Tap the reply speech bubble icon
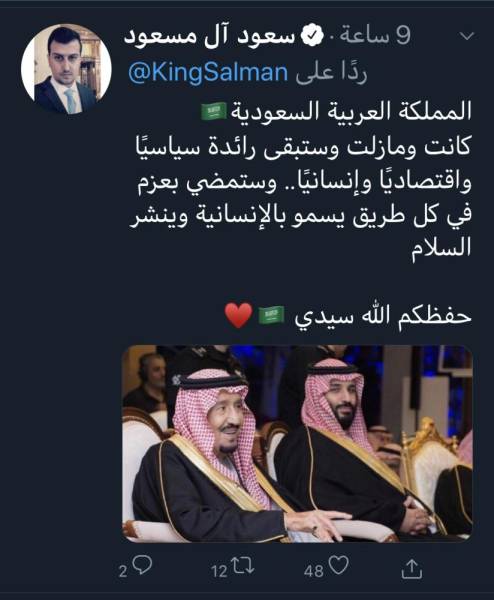 point(143,566)
